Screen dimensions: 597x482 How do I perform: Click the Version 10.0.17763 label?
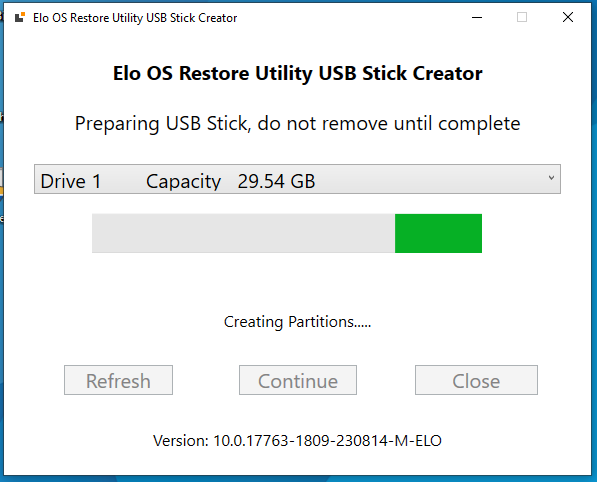[x=297, y=441]
